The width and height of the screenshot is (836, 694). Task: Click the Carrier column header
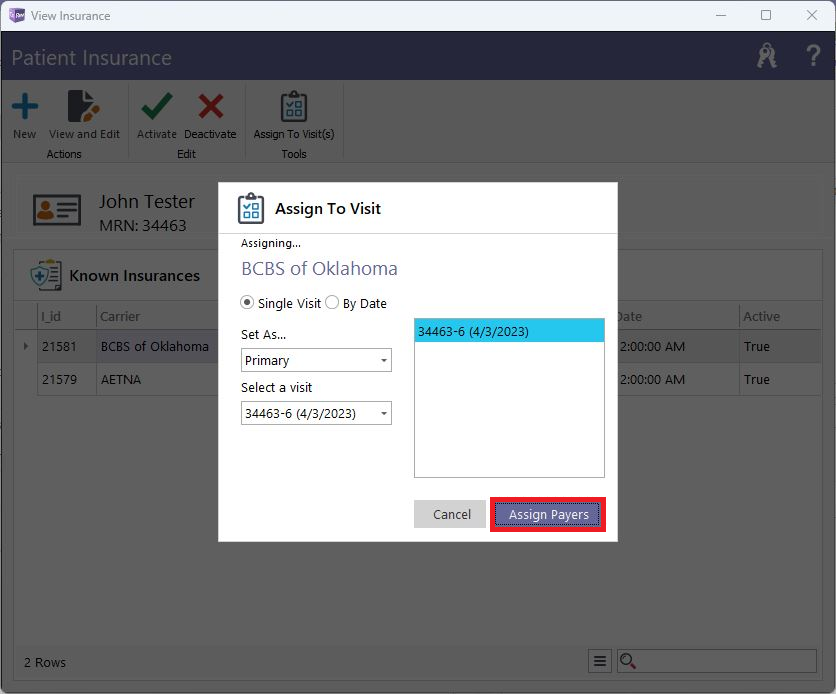click(x=157, y=316)
